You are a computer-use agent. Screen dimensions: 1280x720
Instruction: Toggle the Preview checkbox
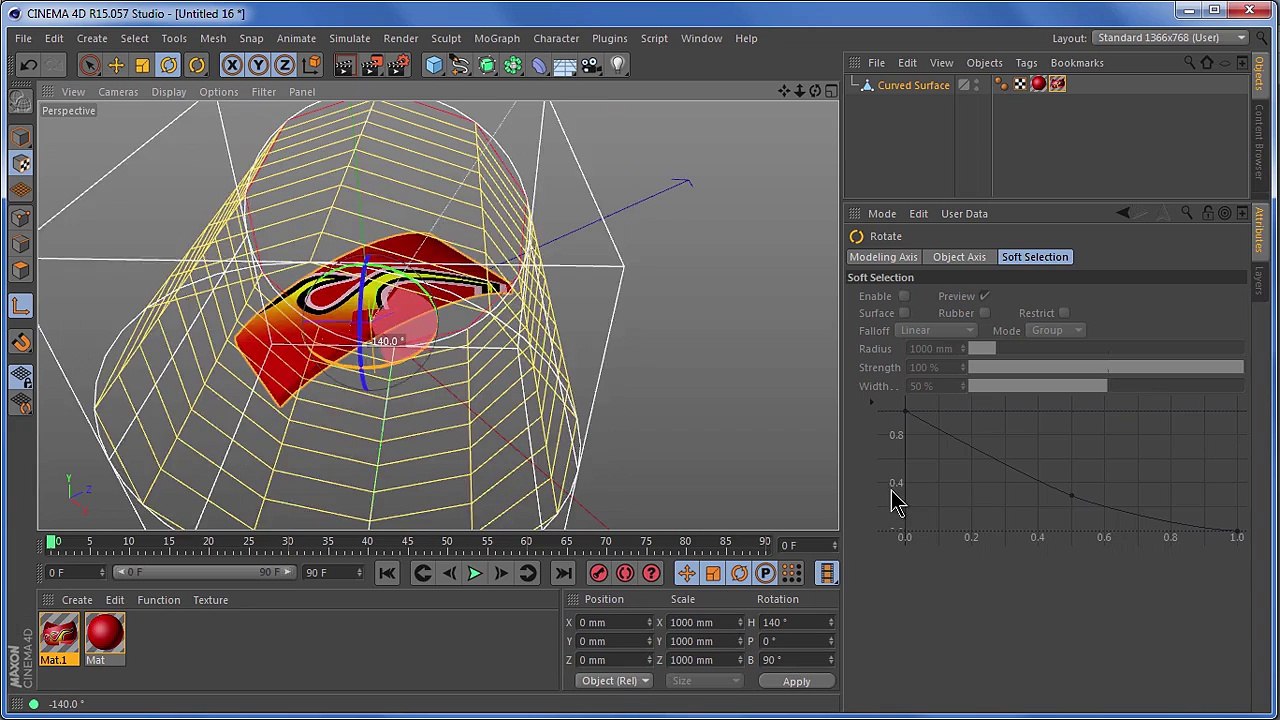[x=984, y=296]
